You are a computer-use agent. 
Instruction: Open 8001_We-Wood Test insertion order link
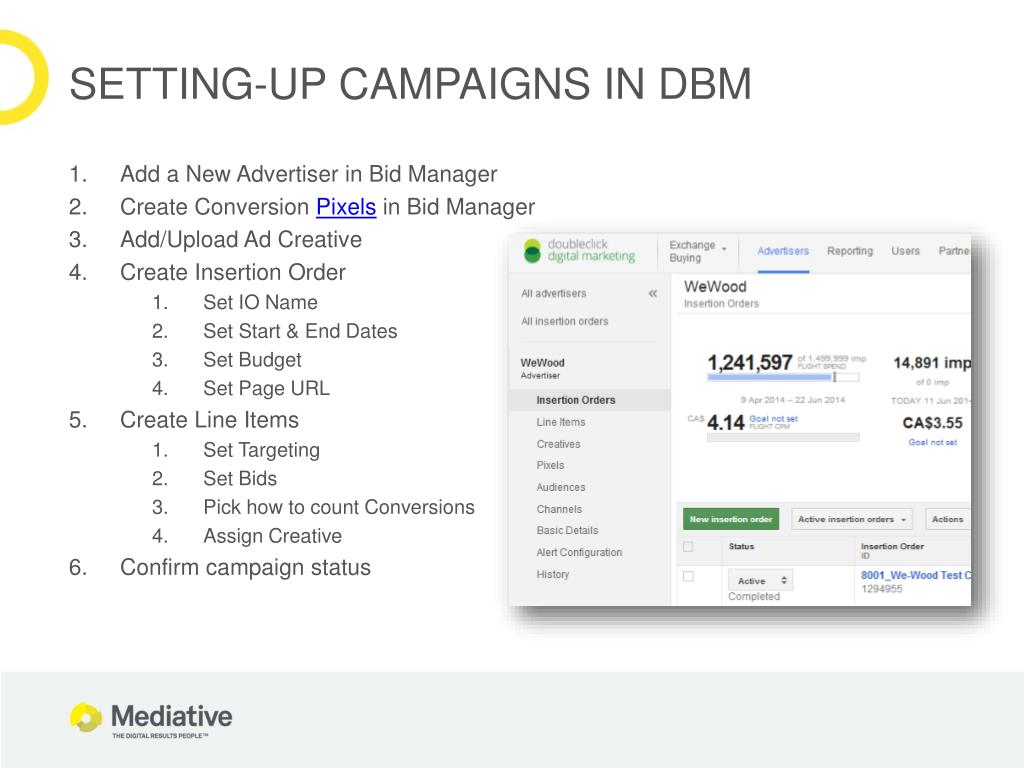click(x=916, y=575)
